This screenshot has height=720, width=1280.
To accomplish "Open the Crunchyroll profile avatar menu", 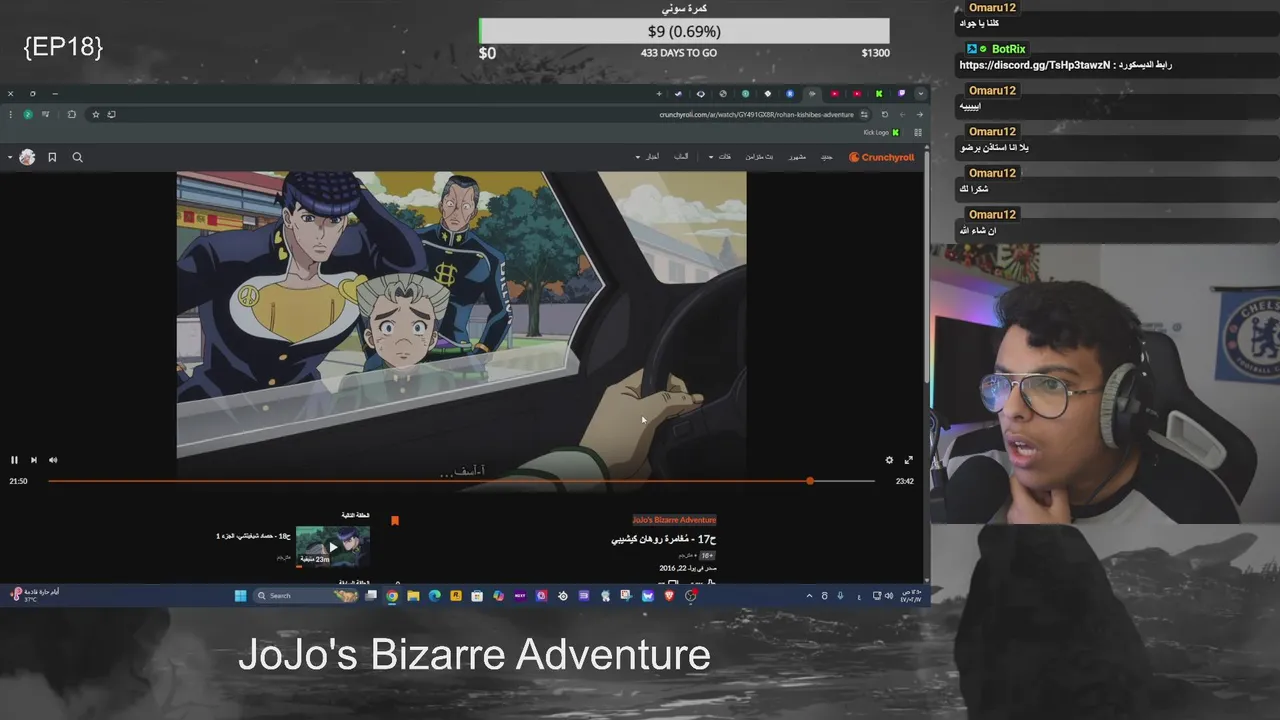I will pos(27,157).
